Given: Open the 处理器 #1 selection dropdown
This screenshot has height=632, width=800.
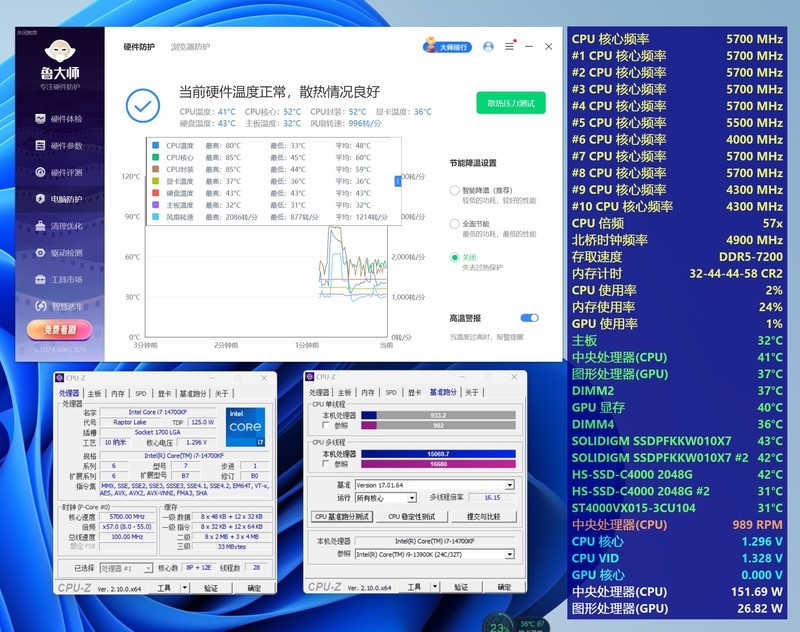Looking at the screenshot, I should tap(126, 568).
